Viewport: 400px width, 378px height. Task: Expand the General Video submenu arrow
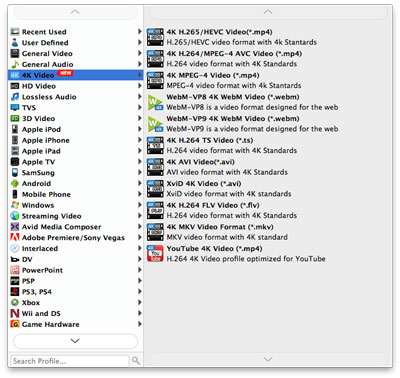coord(140,53)
